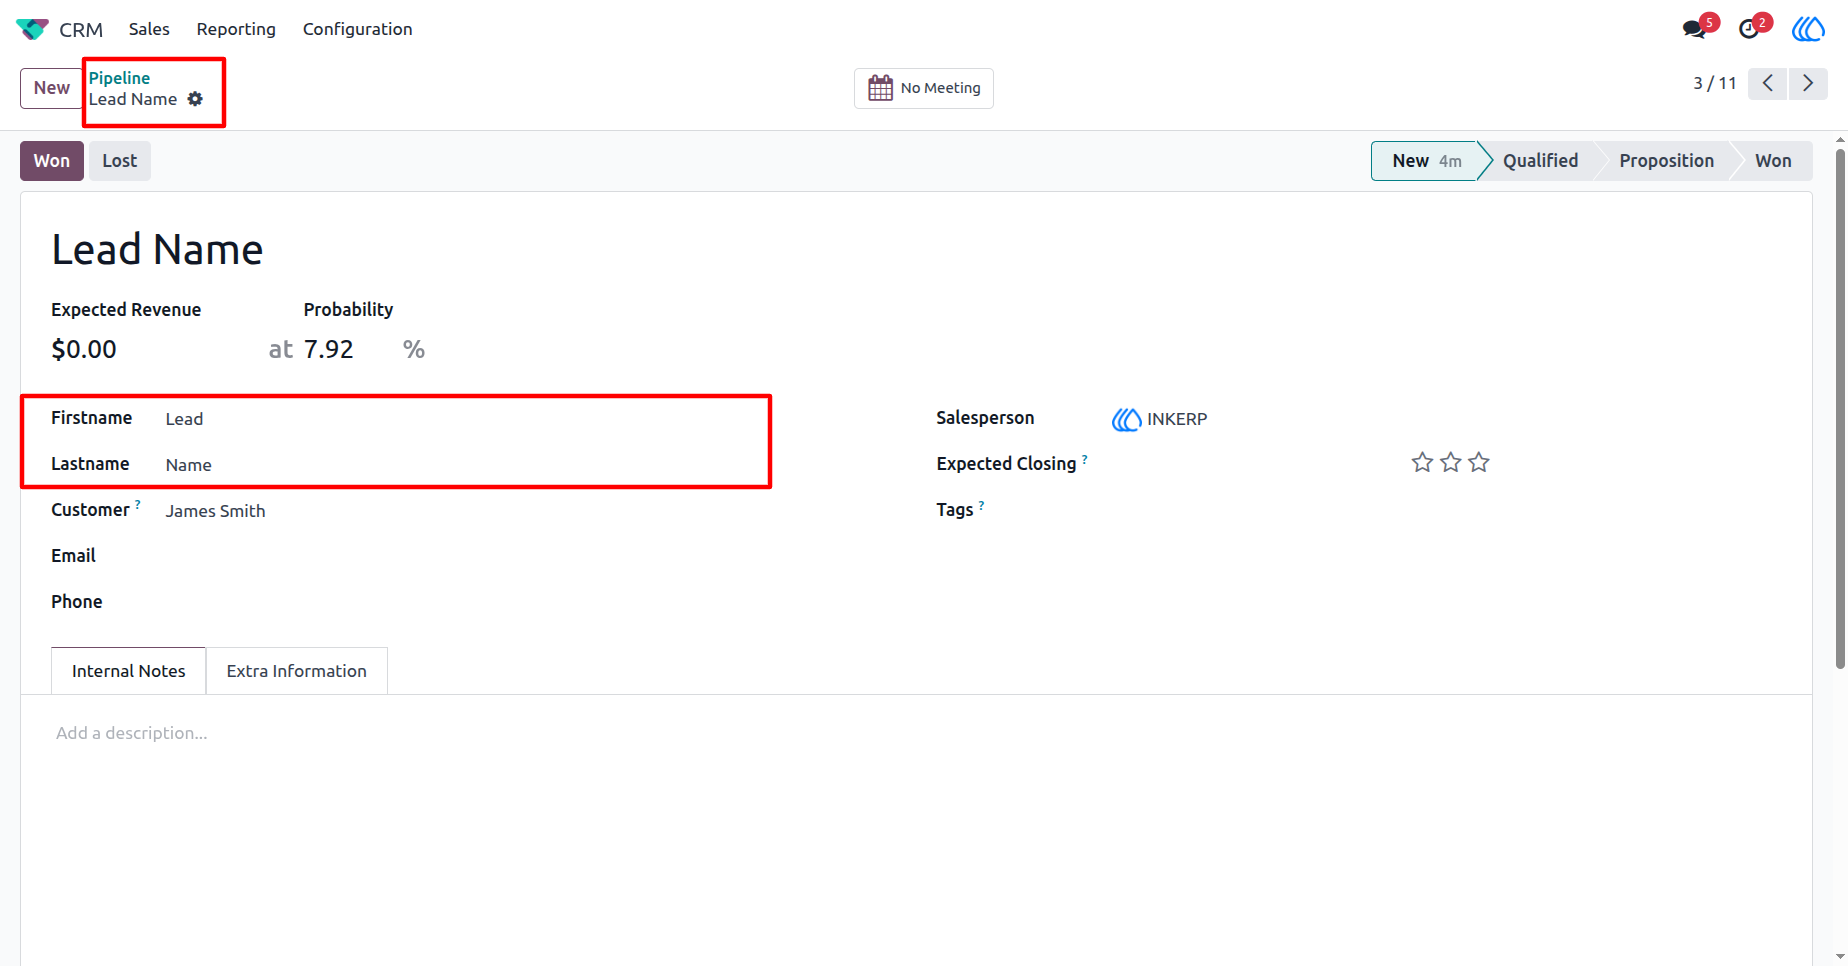Click the vertical scrollbar thumb
The width and height of the screenshot is (1848, 966).
coord(1840,408)
